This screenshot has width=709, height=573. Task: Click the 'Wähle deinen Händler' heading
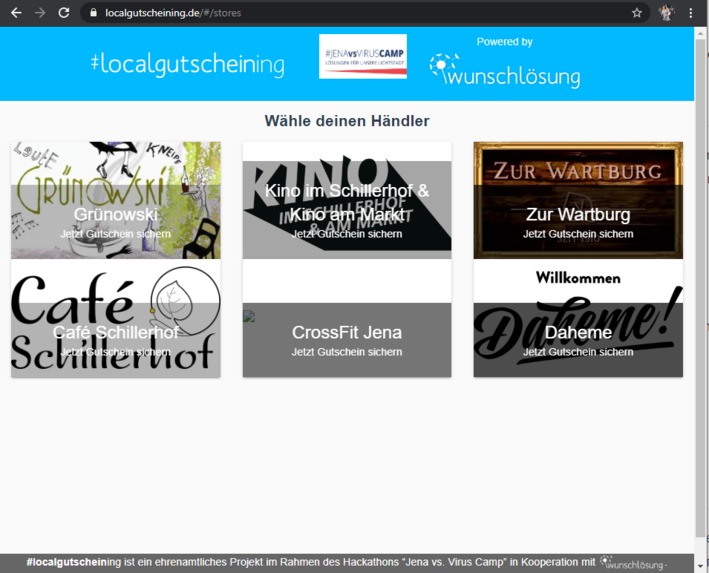pyautogui.click(x=347, y=121)
